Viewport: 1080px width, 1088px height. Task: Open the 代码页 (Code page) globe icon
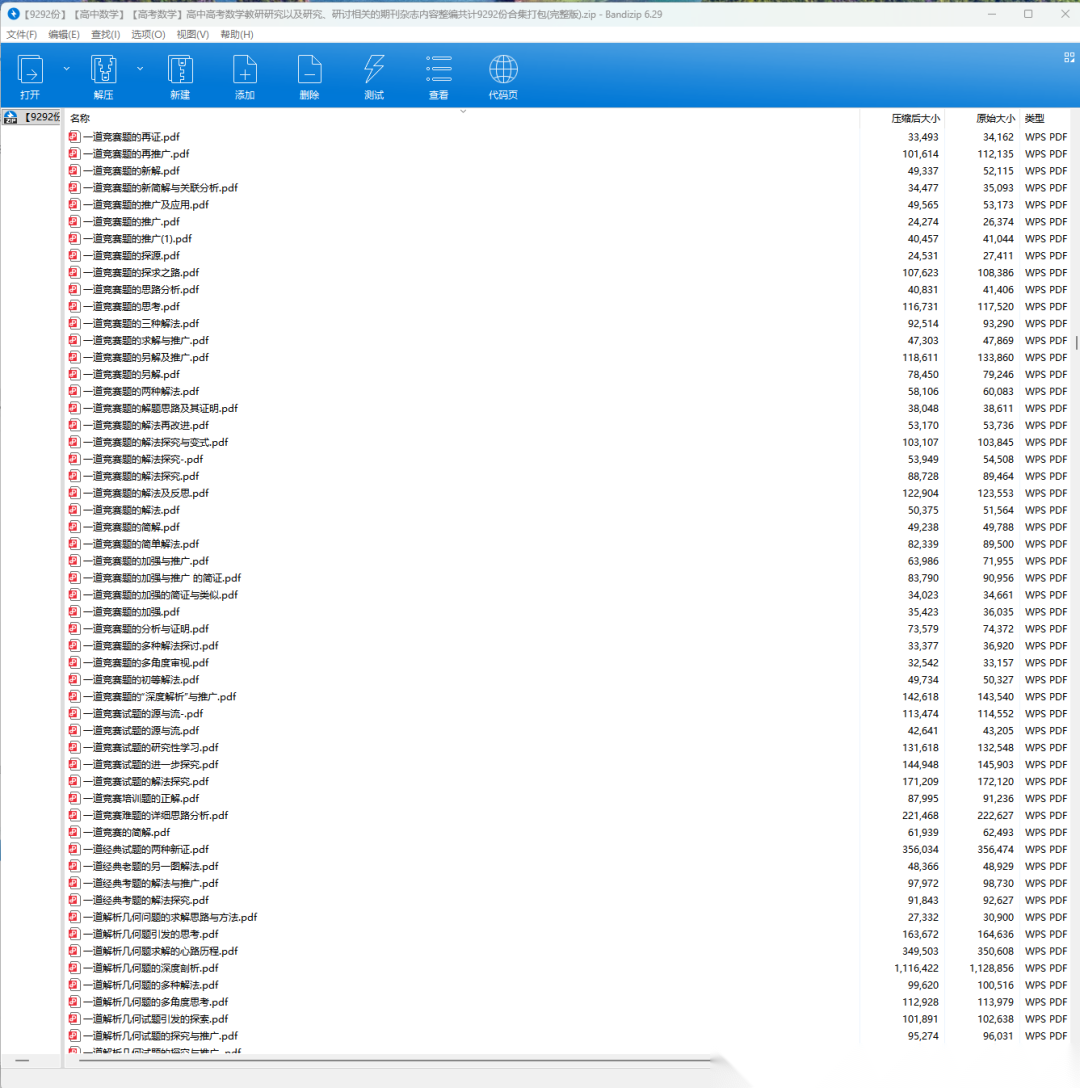pyautogui.click(x=503, y=76)
